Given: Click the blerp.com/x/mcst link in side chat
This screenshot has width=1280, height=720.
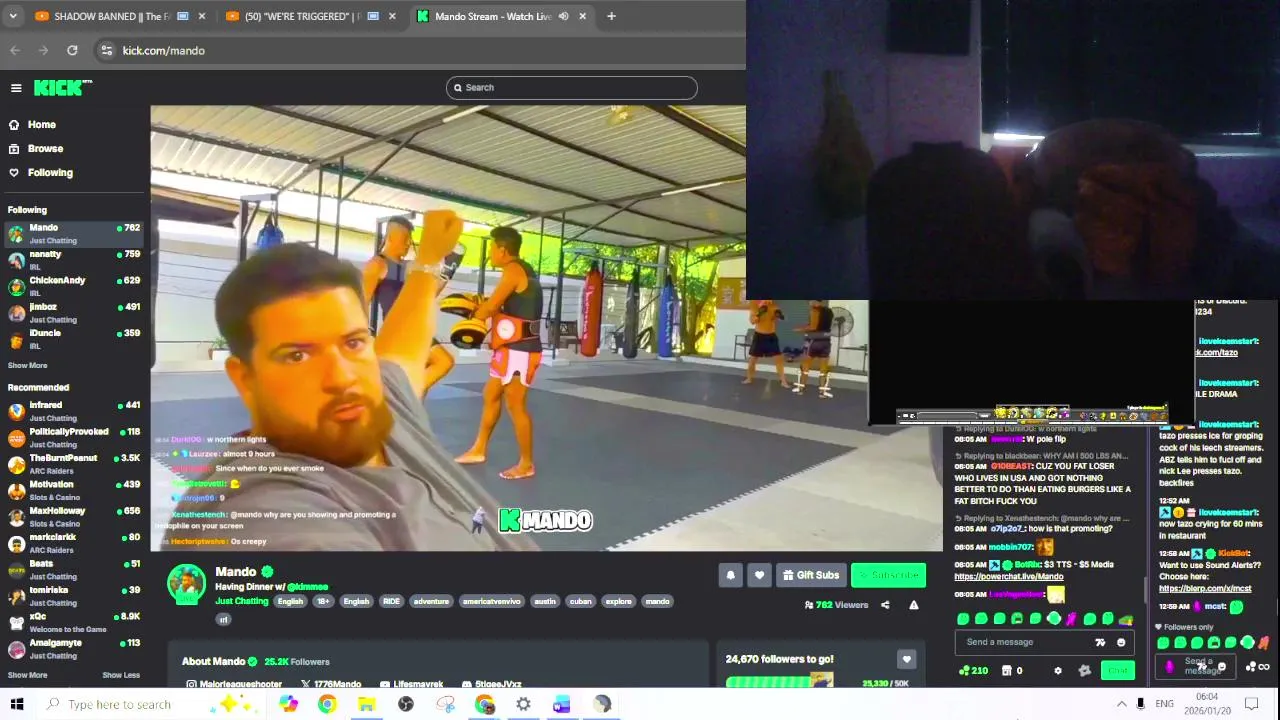Looking at the screenshot, I should pyautogui.click(x=1204, y=588).
